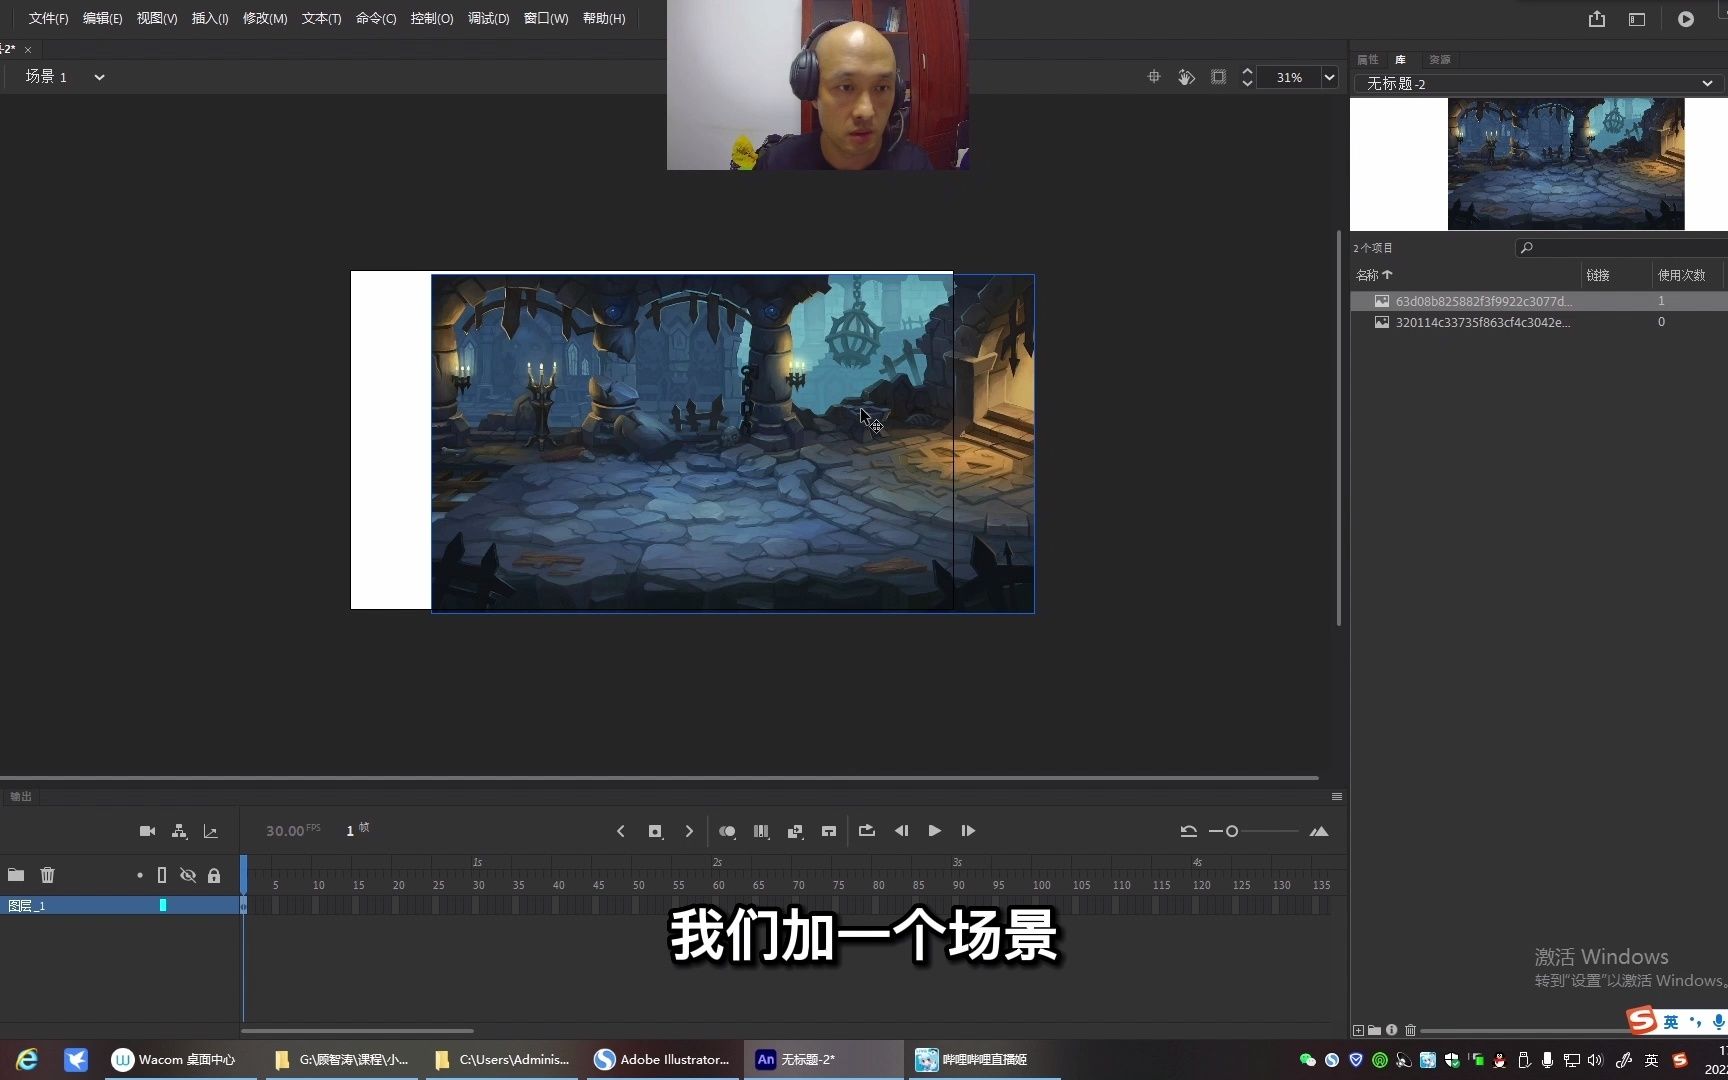Toggle the layer parenting view icon
Screen dimensions: 1728x1080
(x=179, y=831)
